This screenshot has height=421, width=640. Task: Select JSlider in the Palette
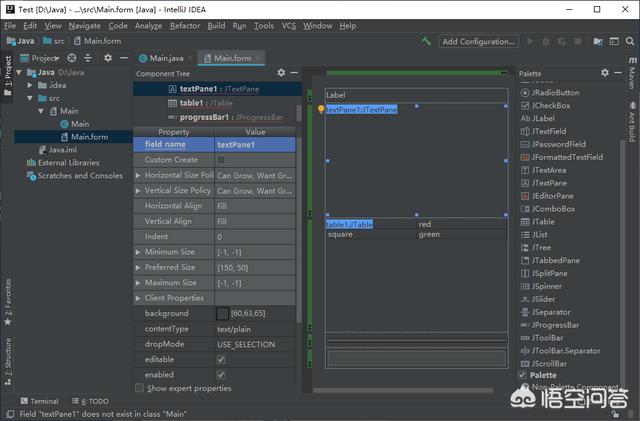pos(538,299)
